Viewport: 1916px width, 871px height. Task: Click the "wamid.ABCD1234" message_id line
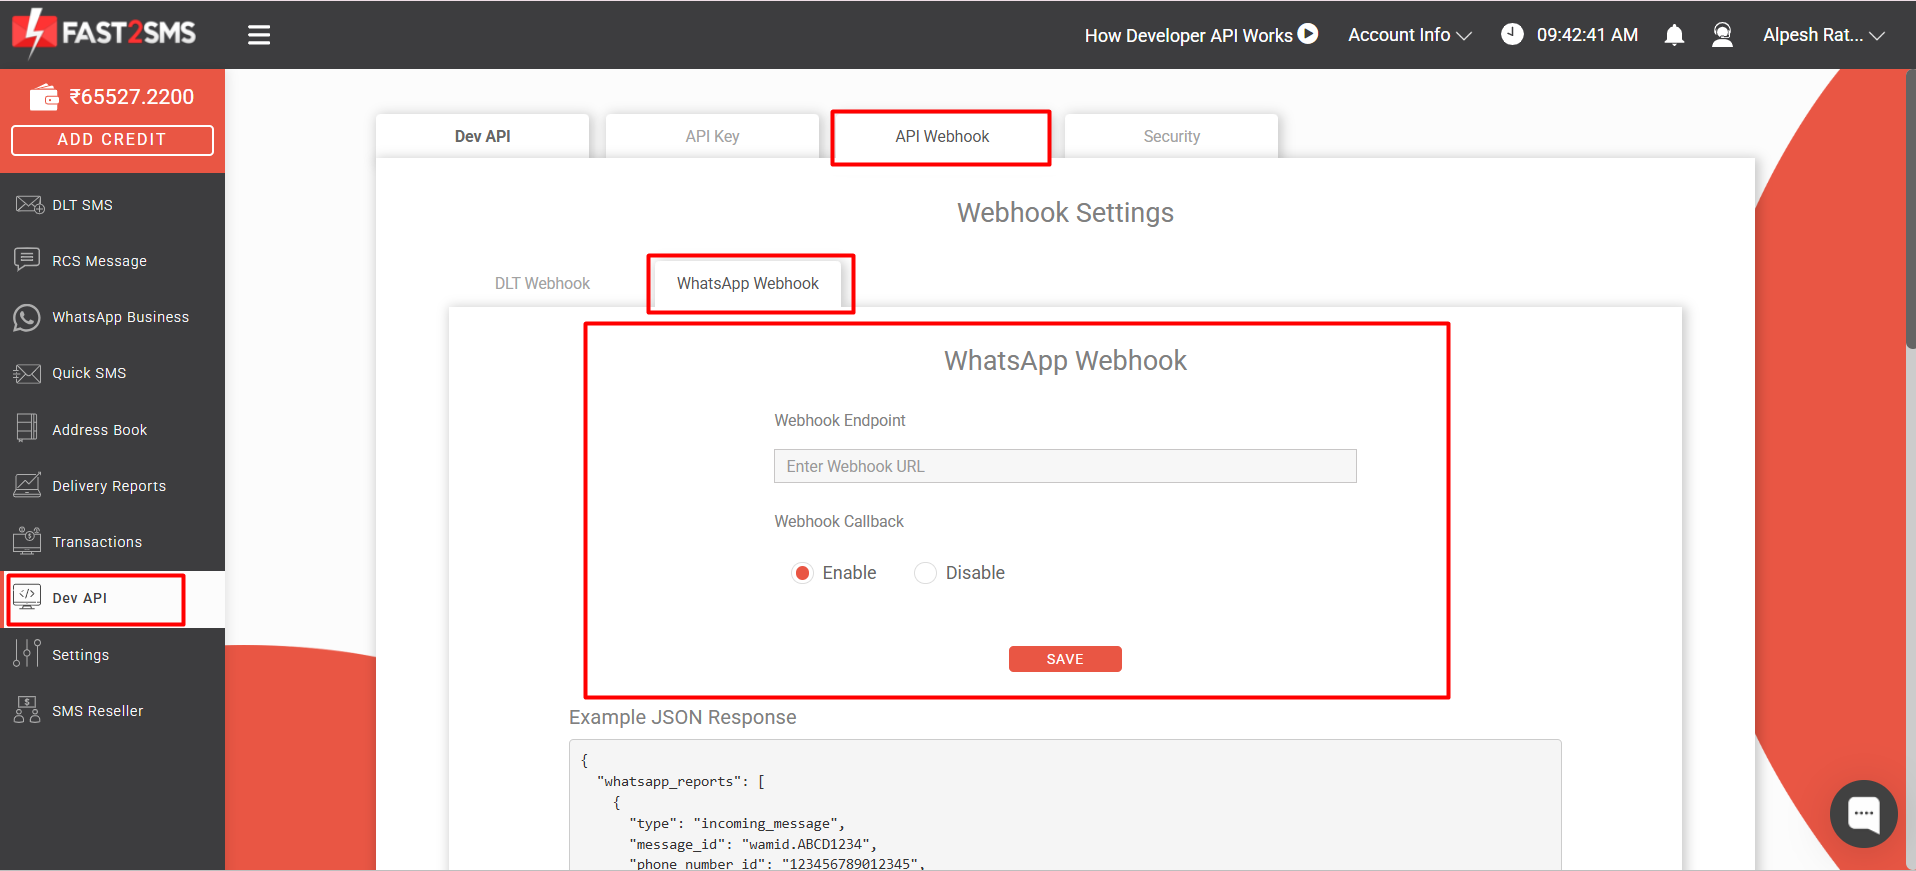point(753,844)
